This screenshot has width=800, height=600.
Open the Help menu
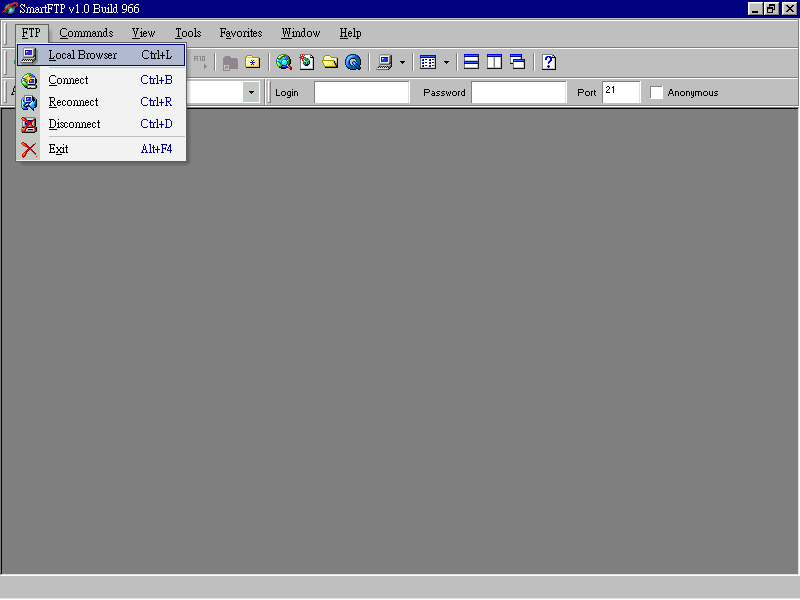pos(351,33)
